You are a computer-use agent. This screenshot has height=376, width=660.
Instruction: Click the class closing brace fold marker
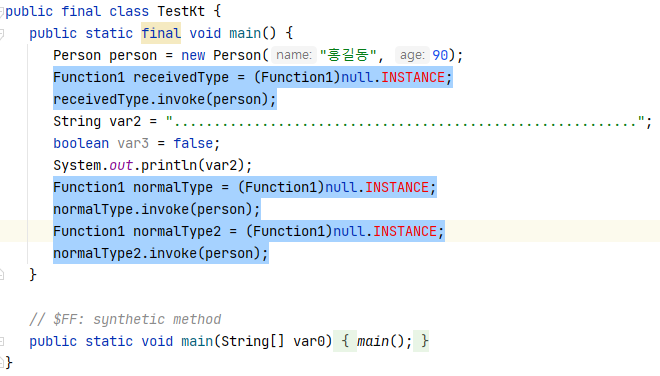tap(2, 363)
